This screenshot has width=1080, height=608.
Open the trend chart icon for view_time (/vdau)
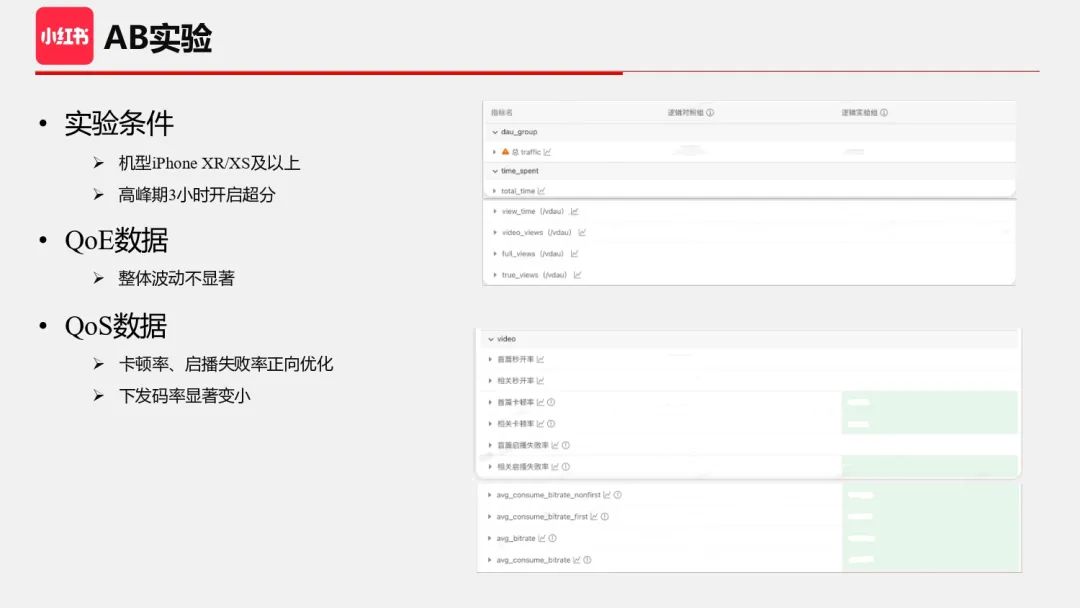574,211
